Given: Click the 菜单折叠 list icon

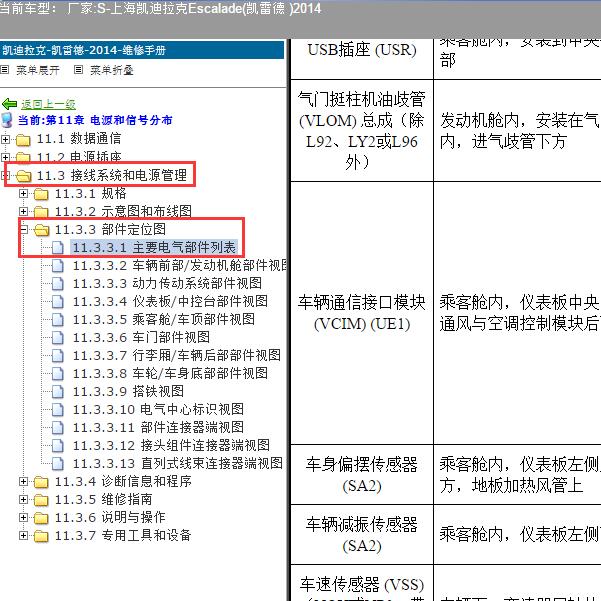Looking at the screenshot, I should pyautogui.click(x=78, y=70).
